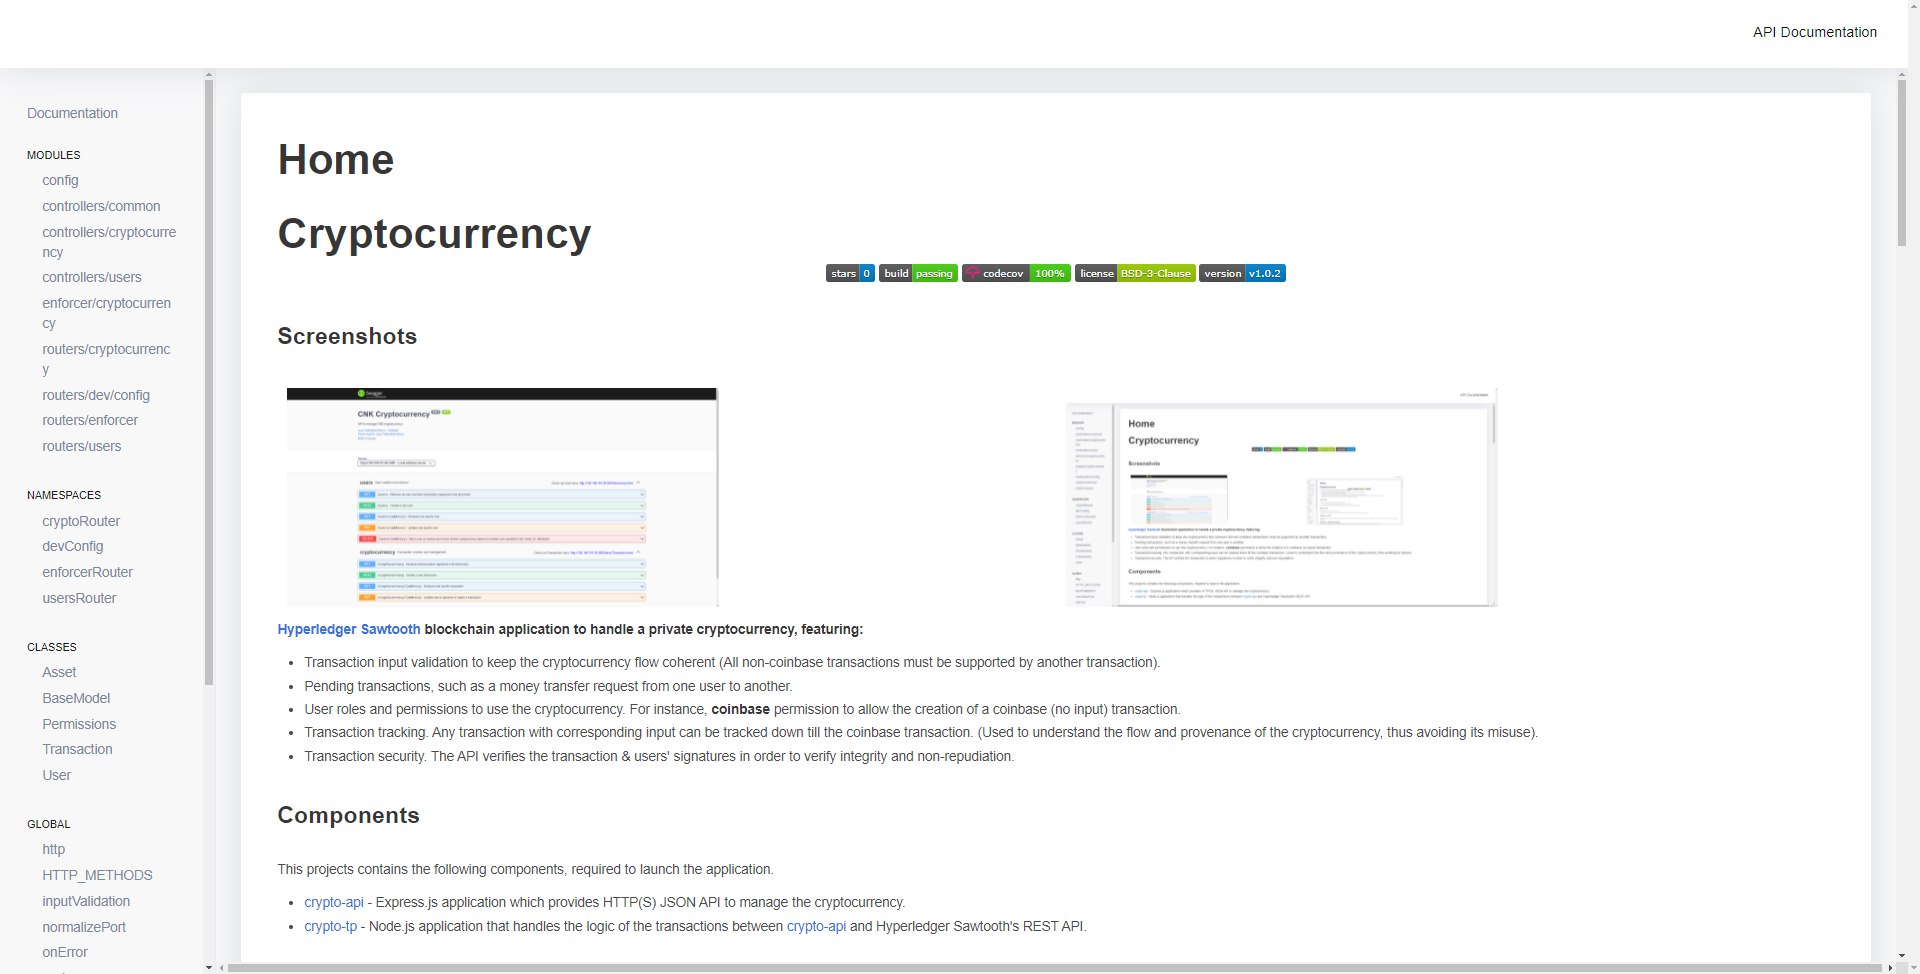Click the stars badge
This screenshot has height=974, width=1920.
(850, 273)
